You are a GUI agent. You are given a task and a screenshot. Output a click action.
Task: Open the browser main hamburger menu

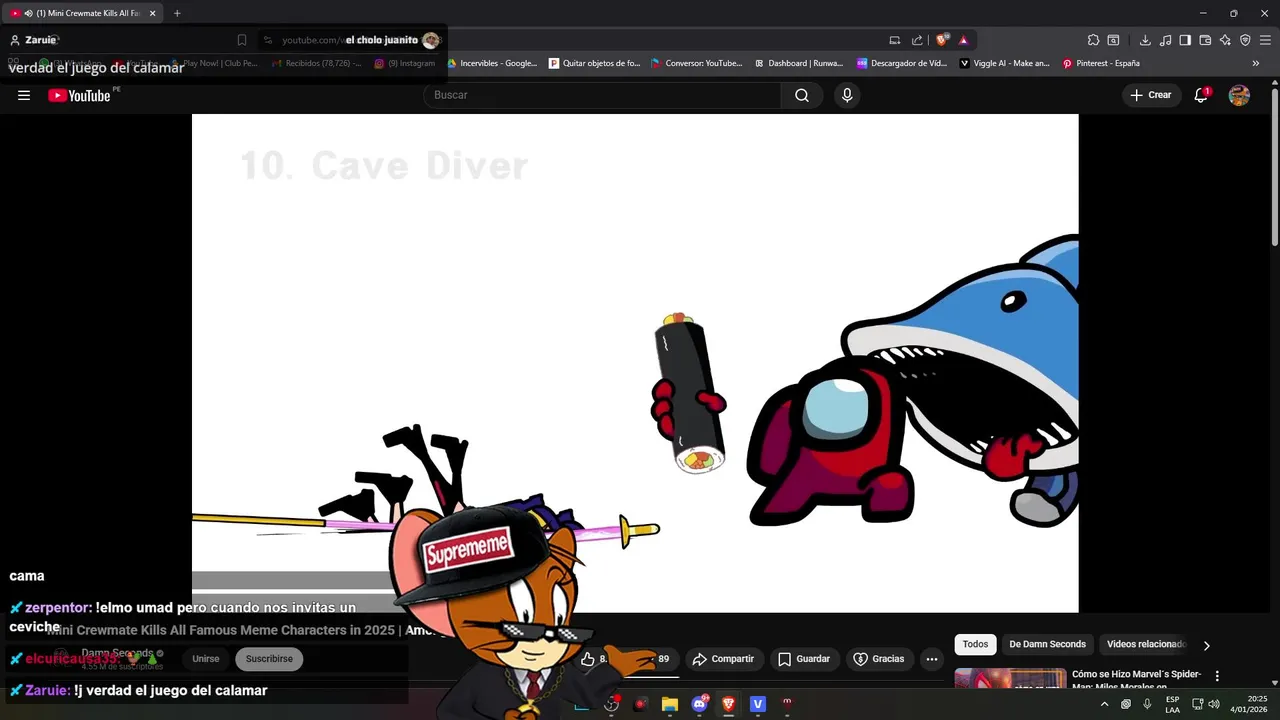pos(1266,40)
